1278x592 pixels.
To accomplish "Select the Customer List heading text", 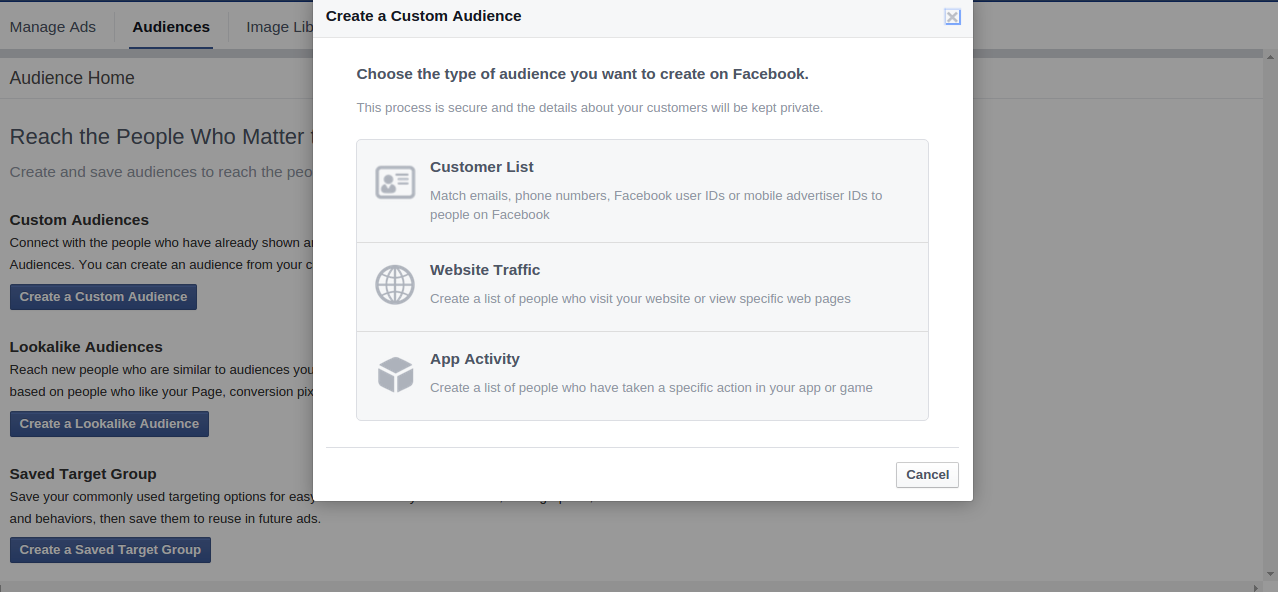I will pyautogui.click(x=481, y=167).
